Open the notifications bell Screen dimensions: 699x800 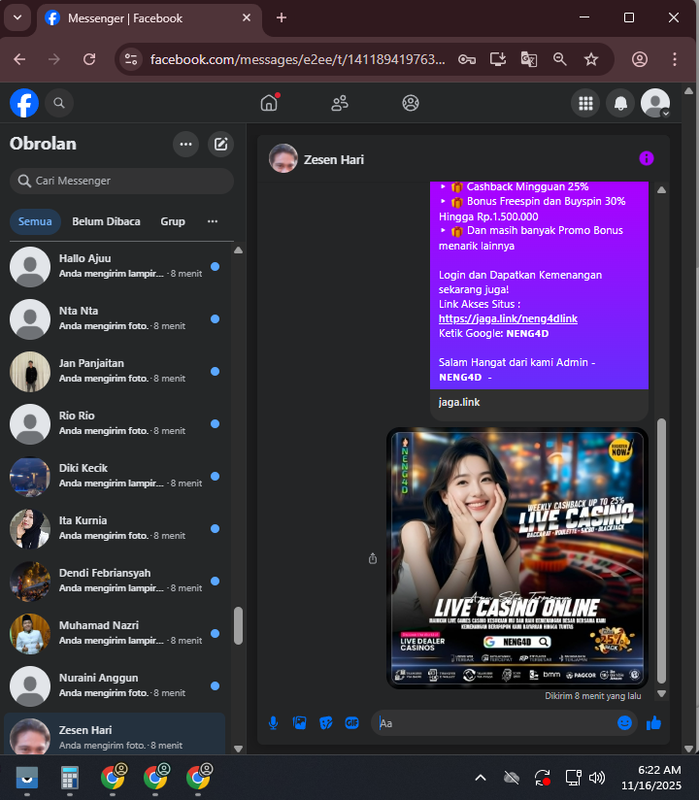point(620,103)
